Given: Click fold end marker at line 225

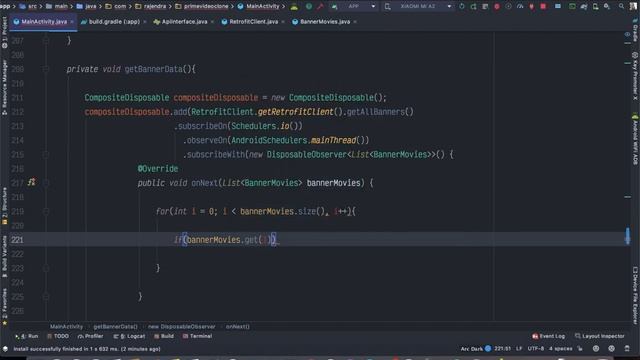Looking at the screenshot, I should 46,297.
